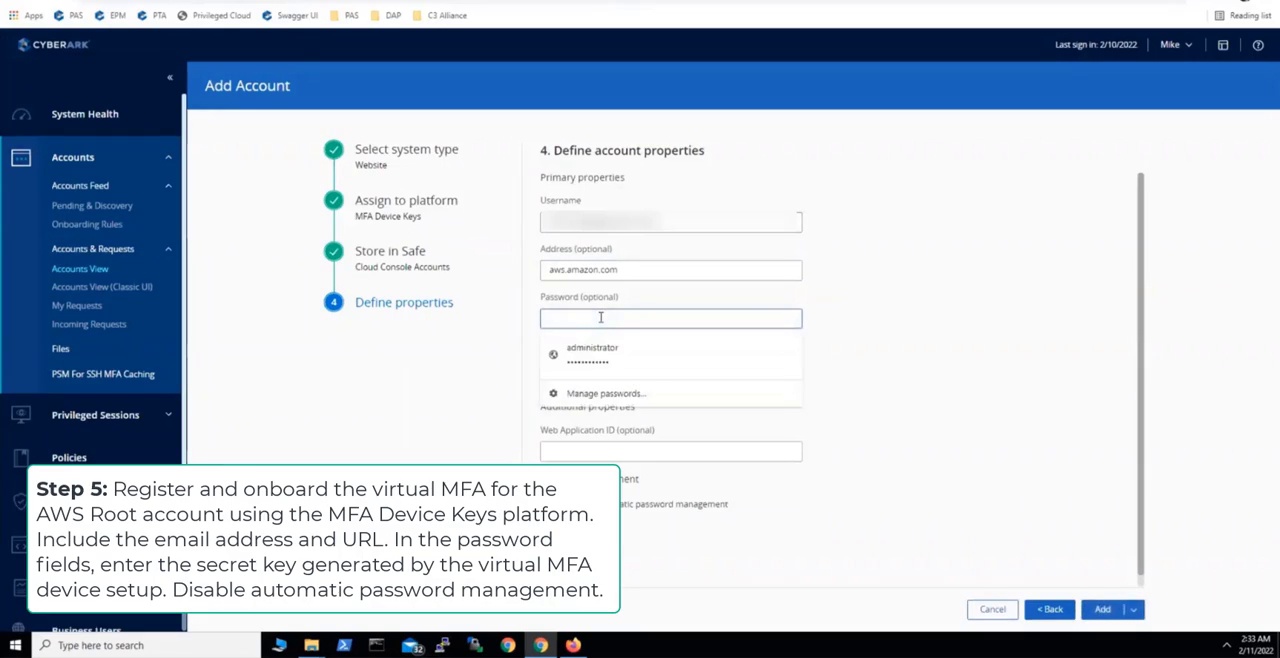Go Back to previous step
The height and width of the screenshot is (658, 1280).
(1050, 609)
